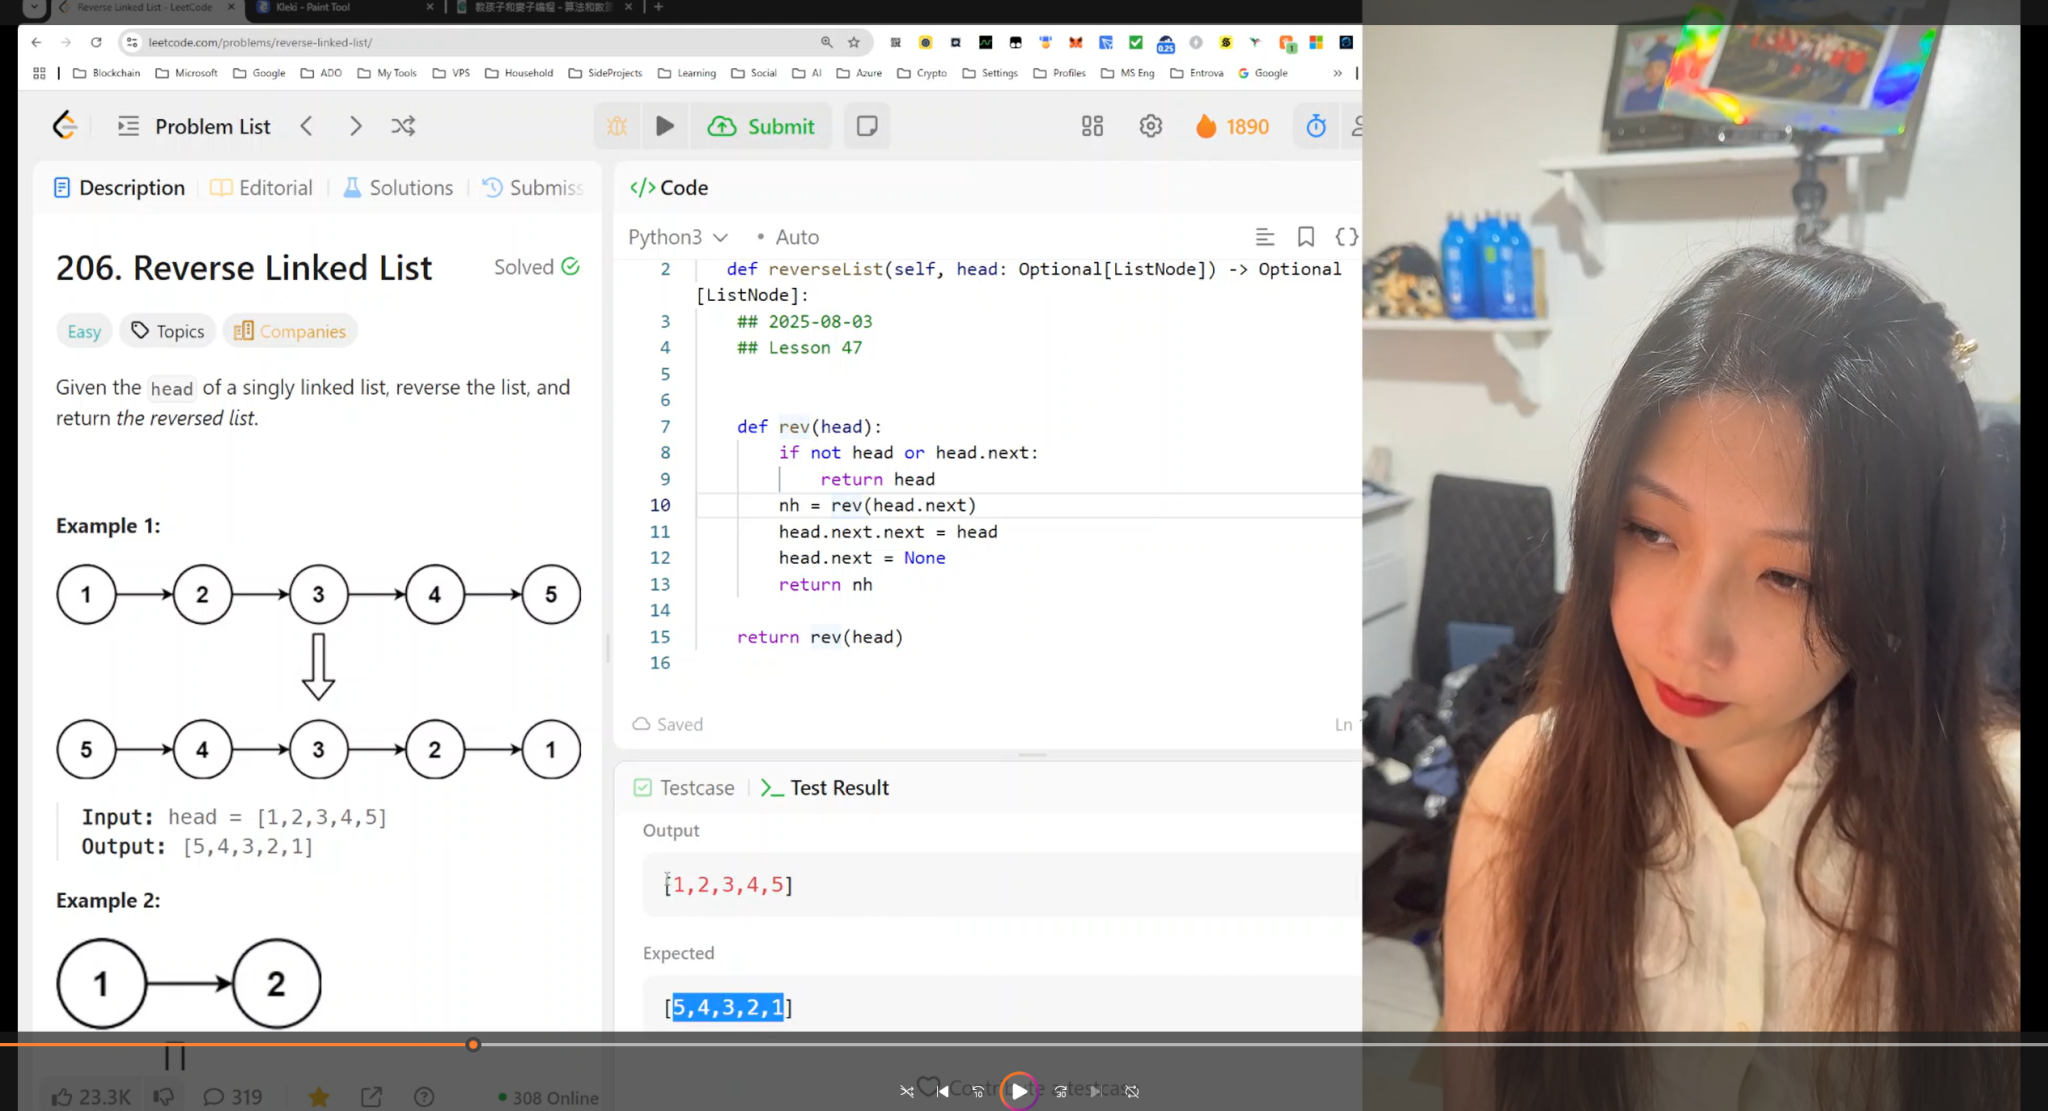Open the debugger bug icon
Viewport: 2048px width, 1111px height.
(617, 126)
